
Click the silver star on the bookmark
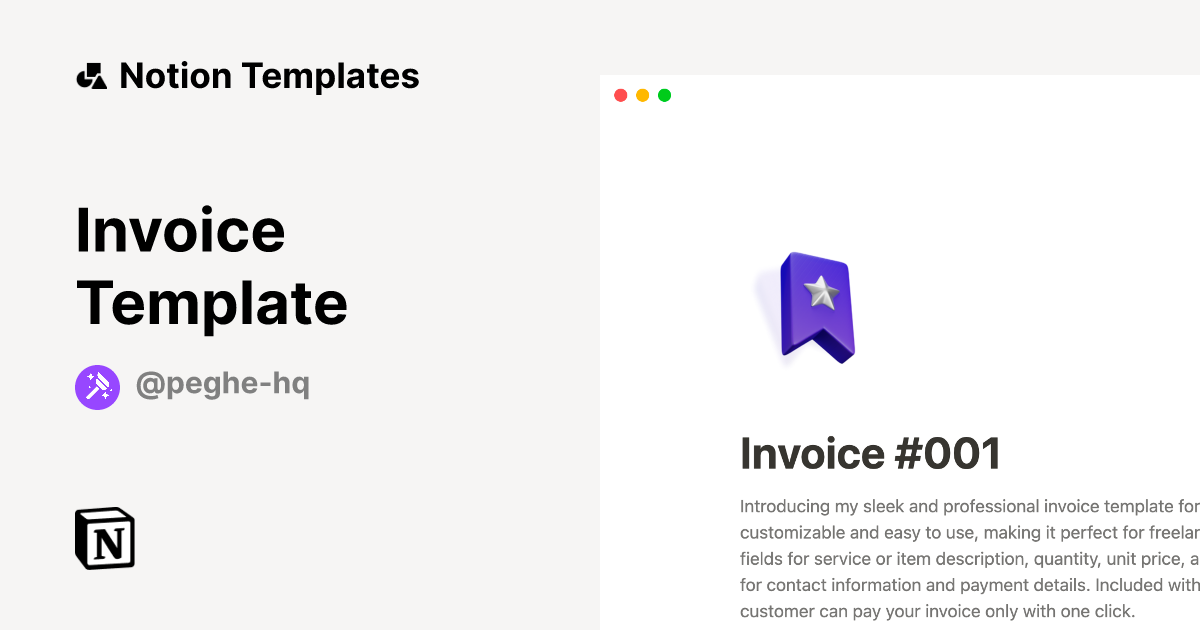point(820,291)
